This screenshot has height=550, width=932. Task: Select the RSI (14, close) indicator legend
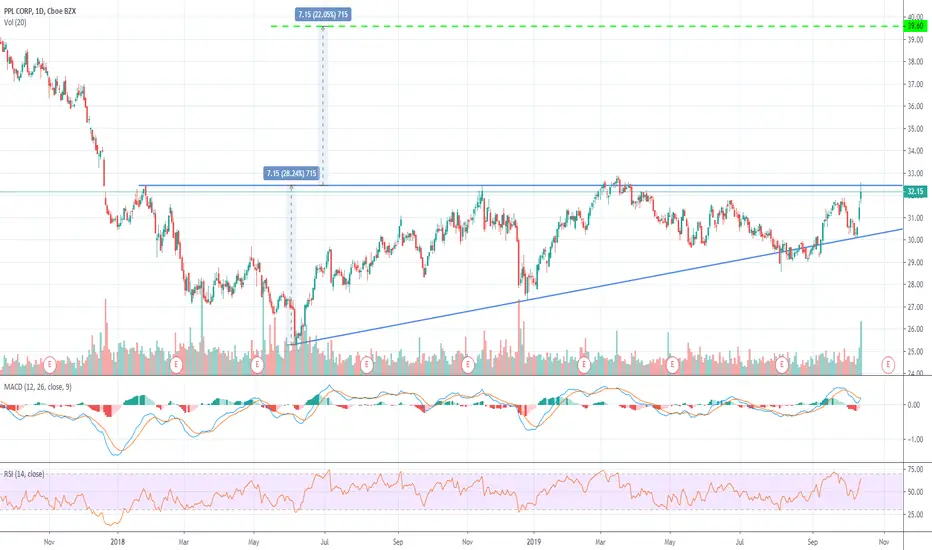[x=24, y=474]
